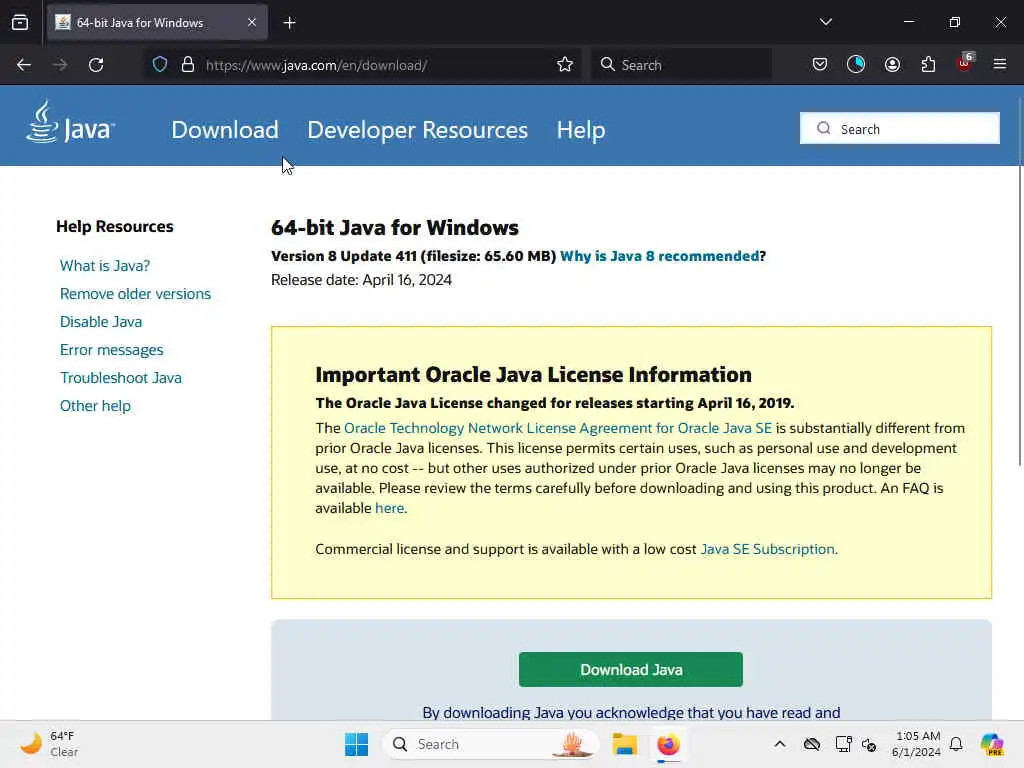Show hidden system tray icons
The height and width of the screenshot is (768, 1024).
780,744
